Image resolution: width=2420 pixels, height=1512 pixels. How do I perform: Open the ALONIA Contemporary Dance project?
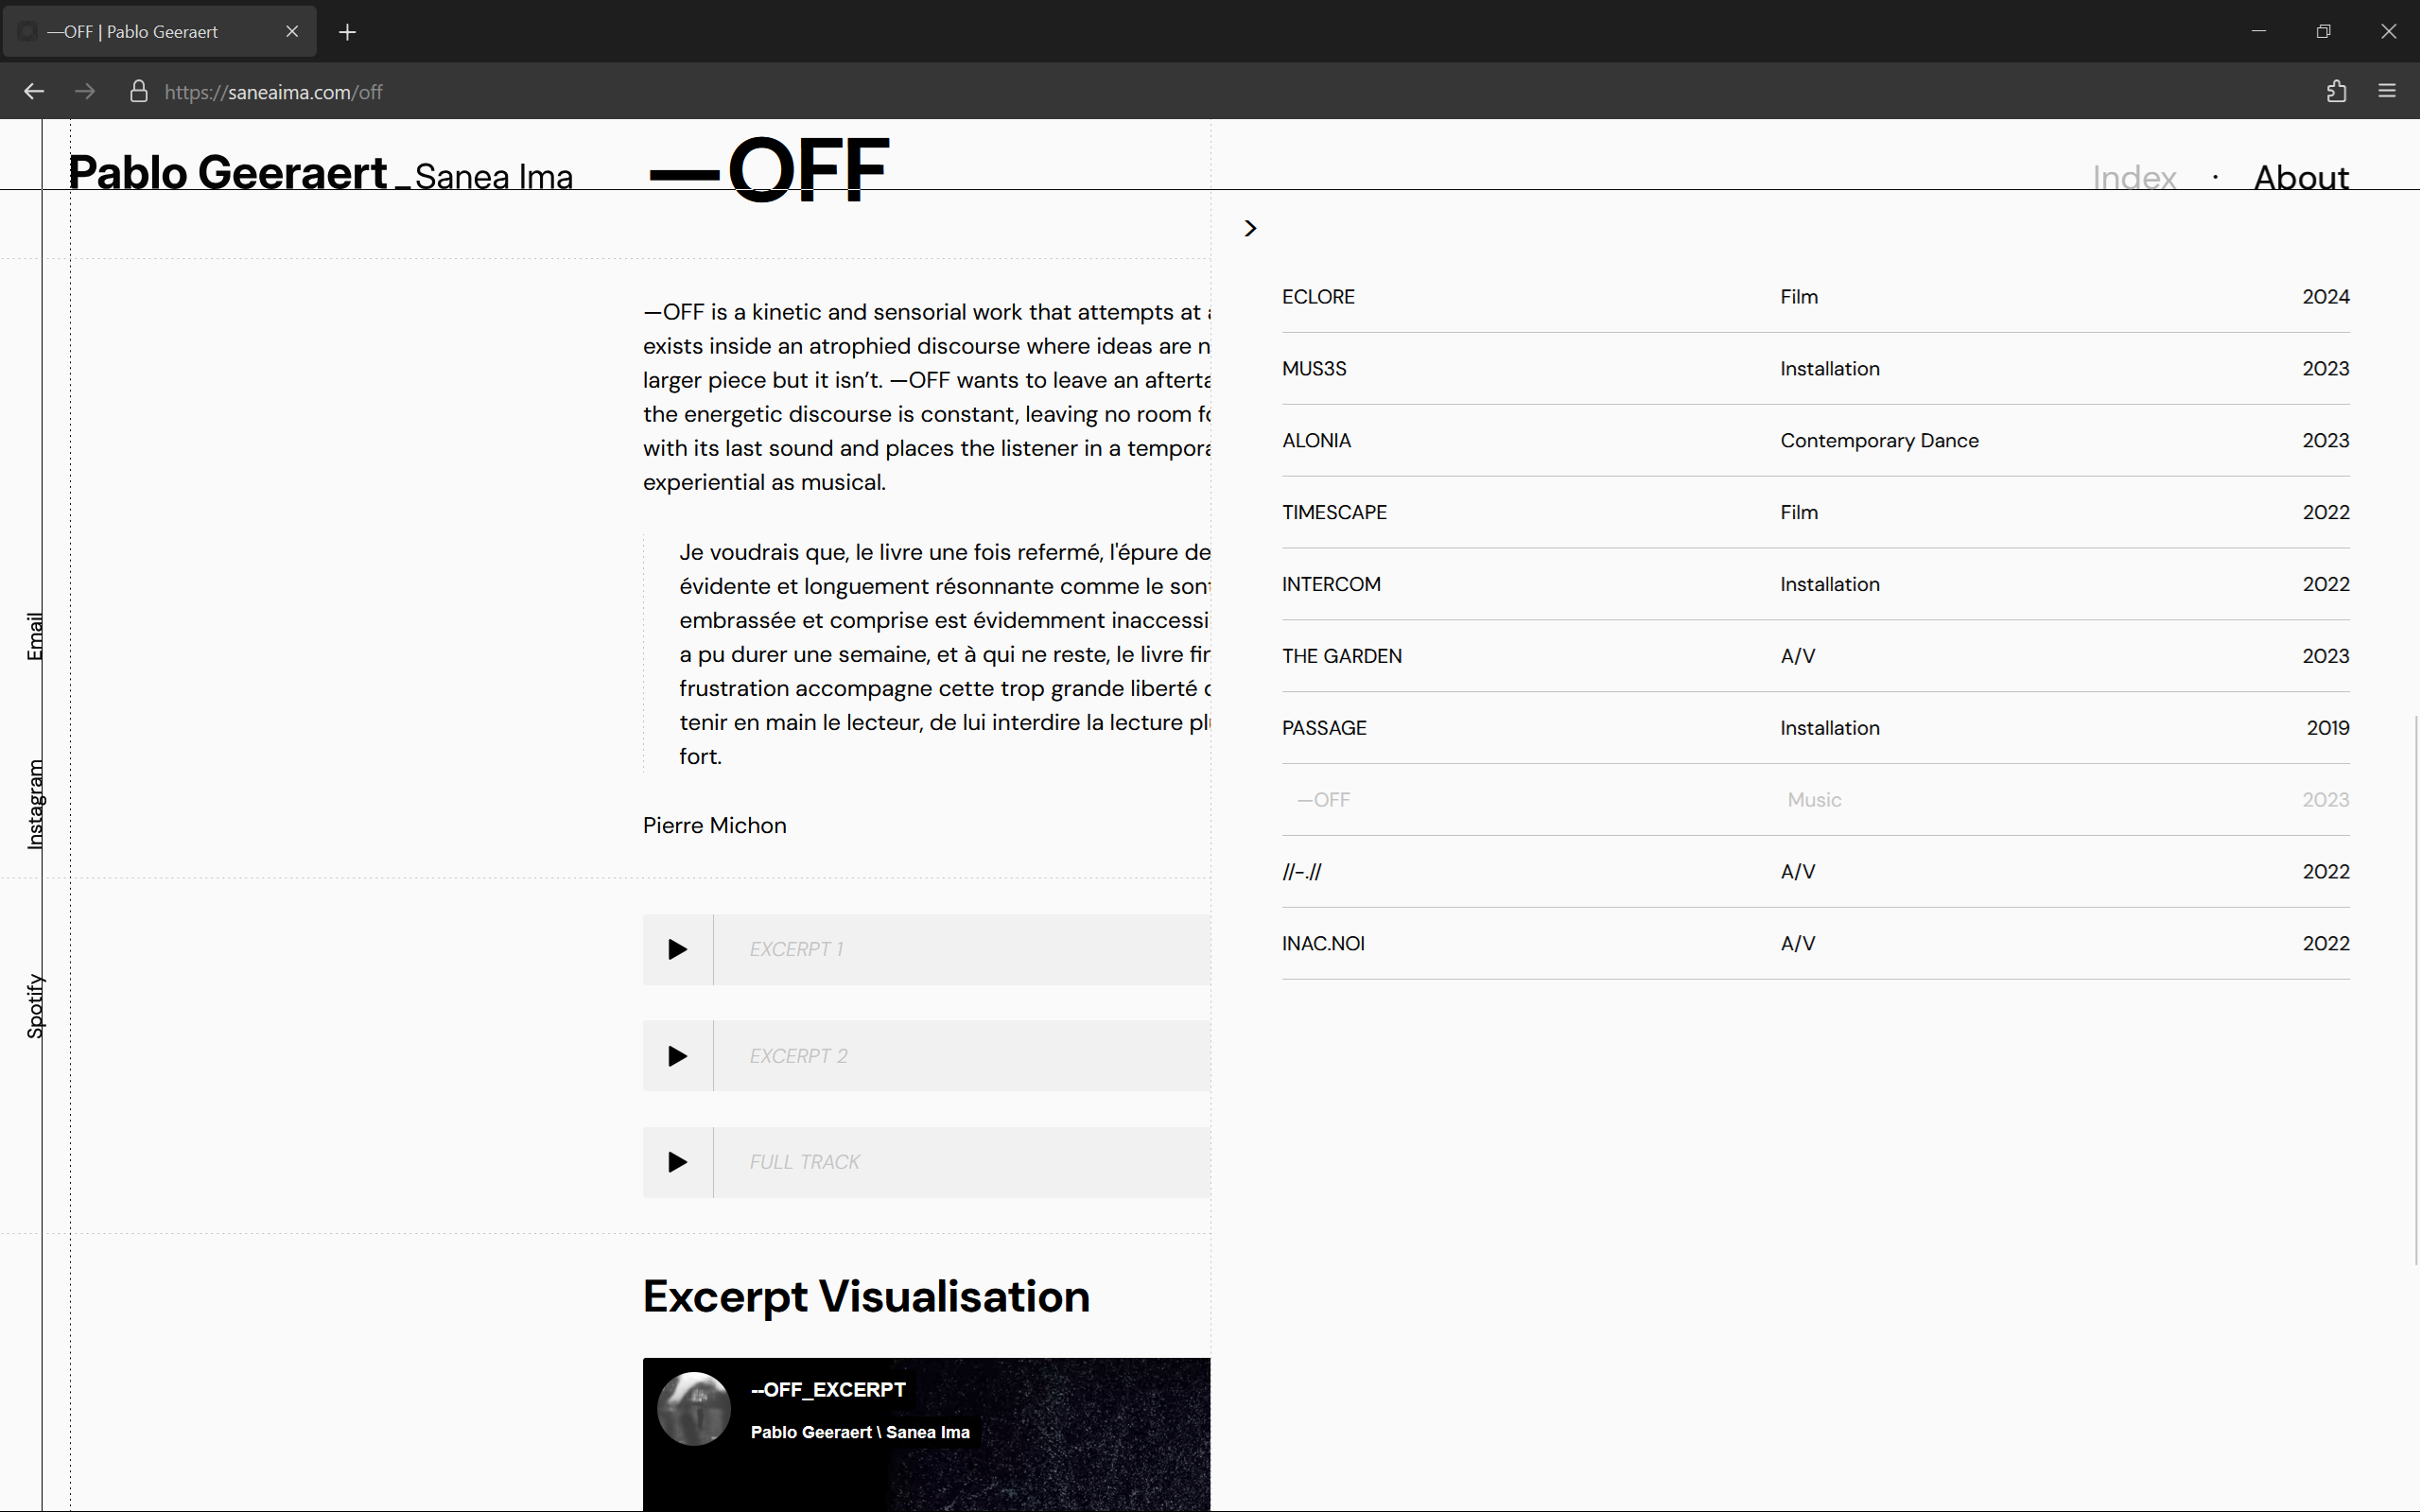click(x=1316, y=441)
